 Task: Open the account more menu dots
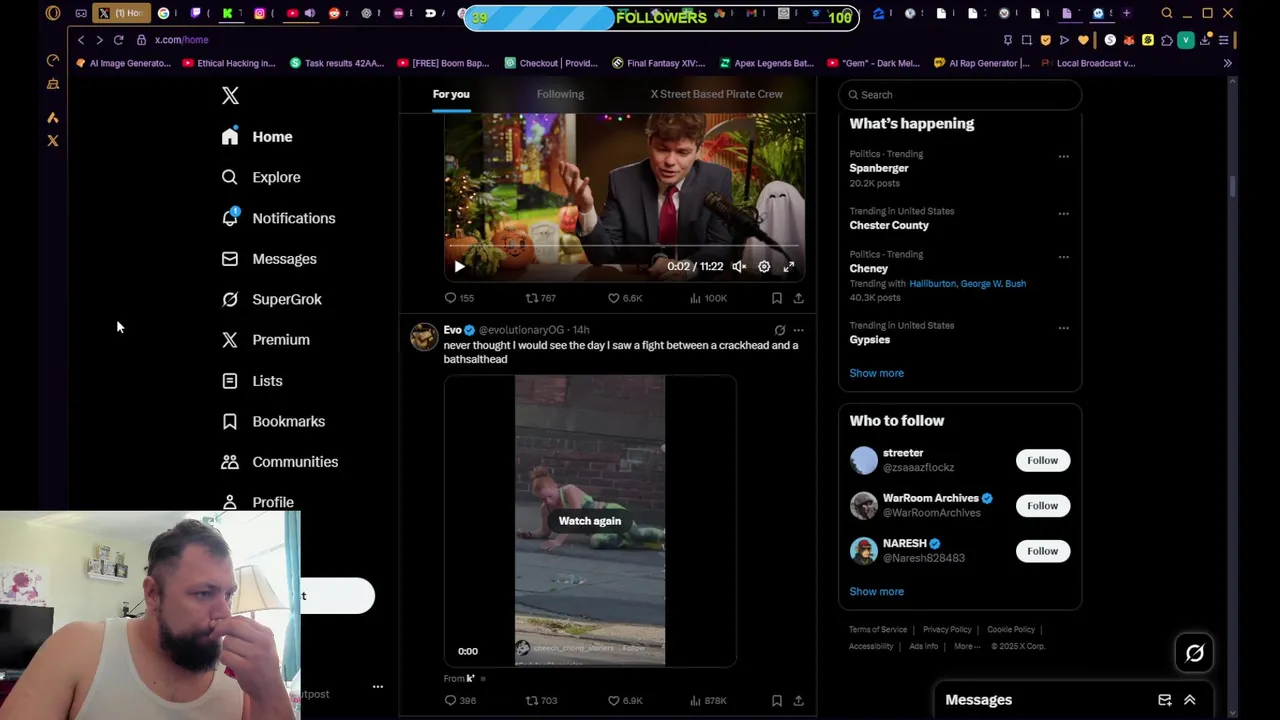click(x=378, y=687)
